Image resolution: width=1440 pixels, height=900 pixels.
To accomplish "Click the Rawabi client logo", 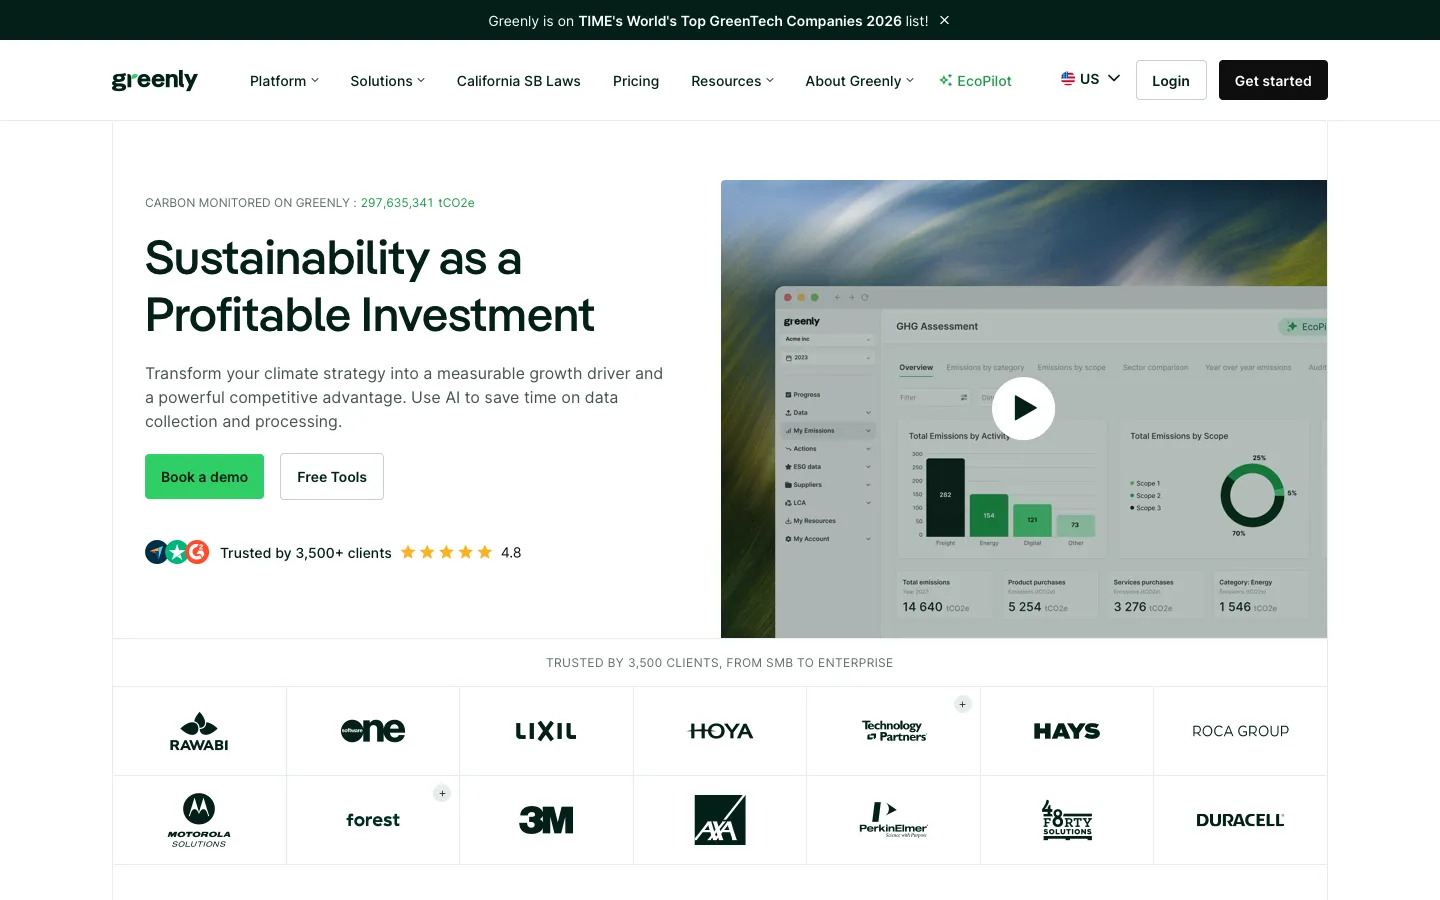I will pyautogui.click(x=199, y=731).
